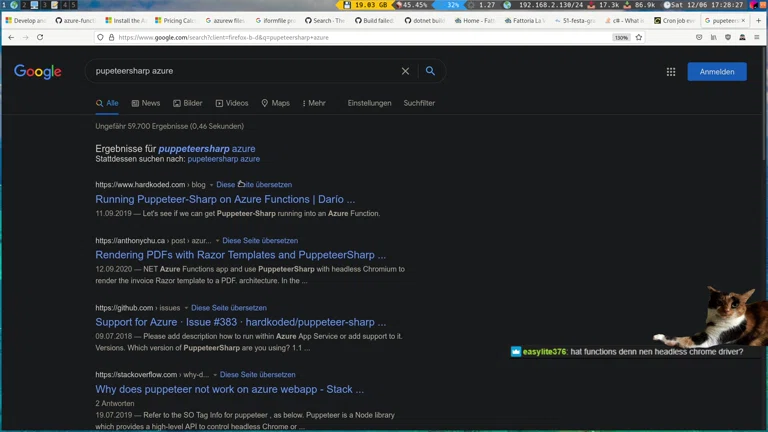Image resolution: width=768 pixels, height=432 pixels.
Task: Expand anthonychu.ca result options arrow
Action: pos(217,241)
